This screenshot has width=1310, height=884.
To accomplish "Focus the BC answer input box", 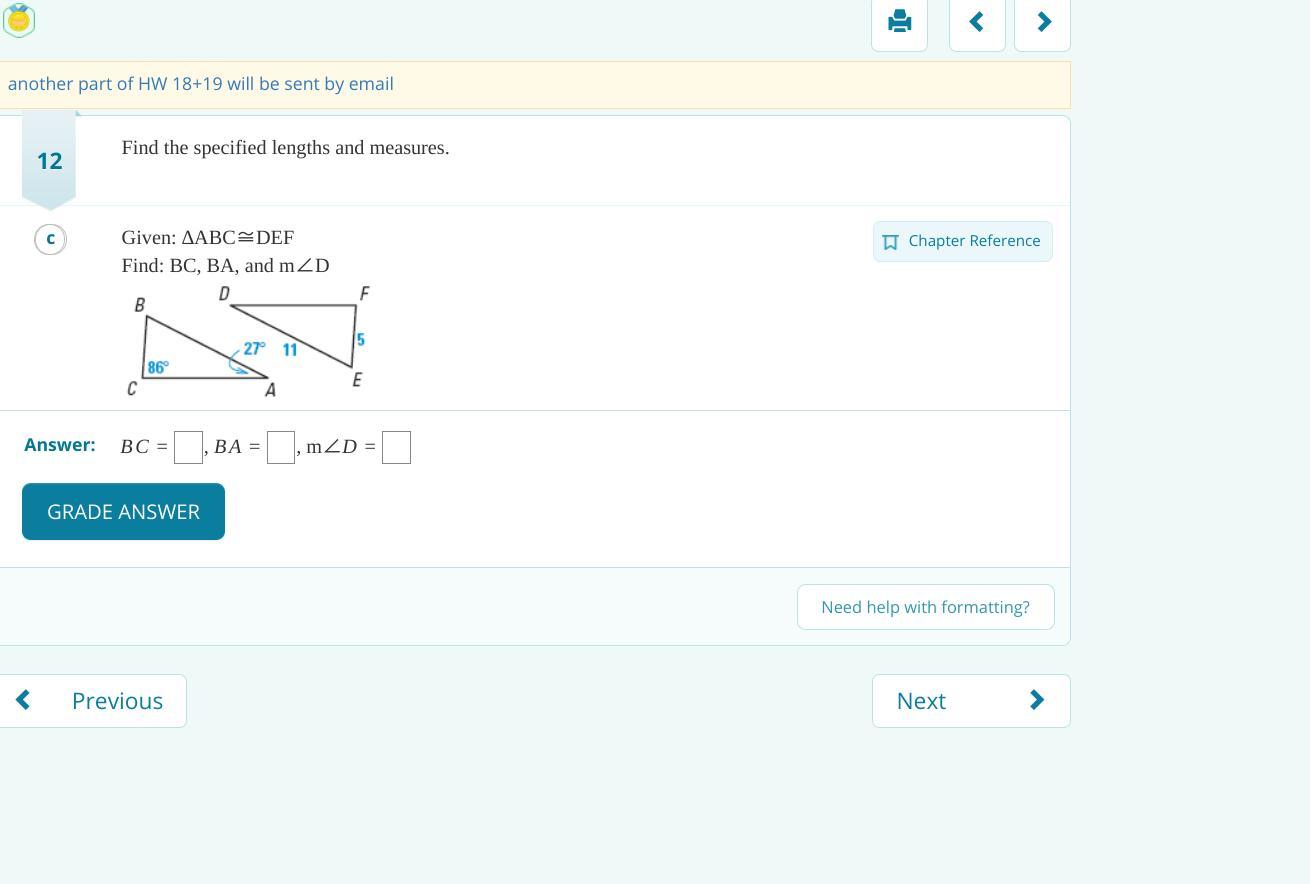I will point(188,447).
